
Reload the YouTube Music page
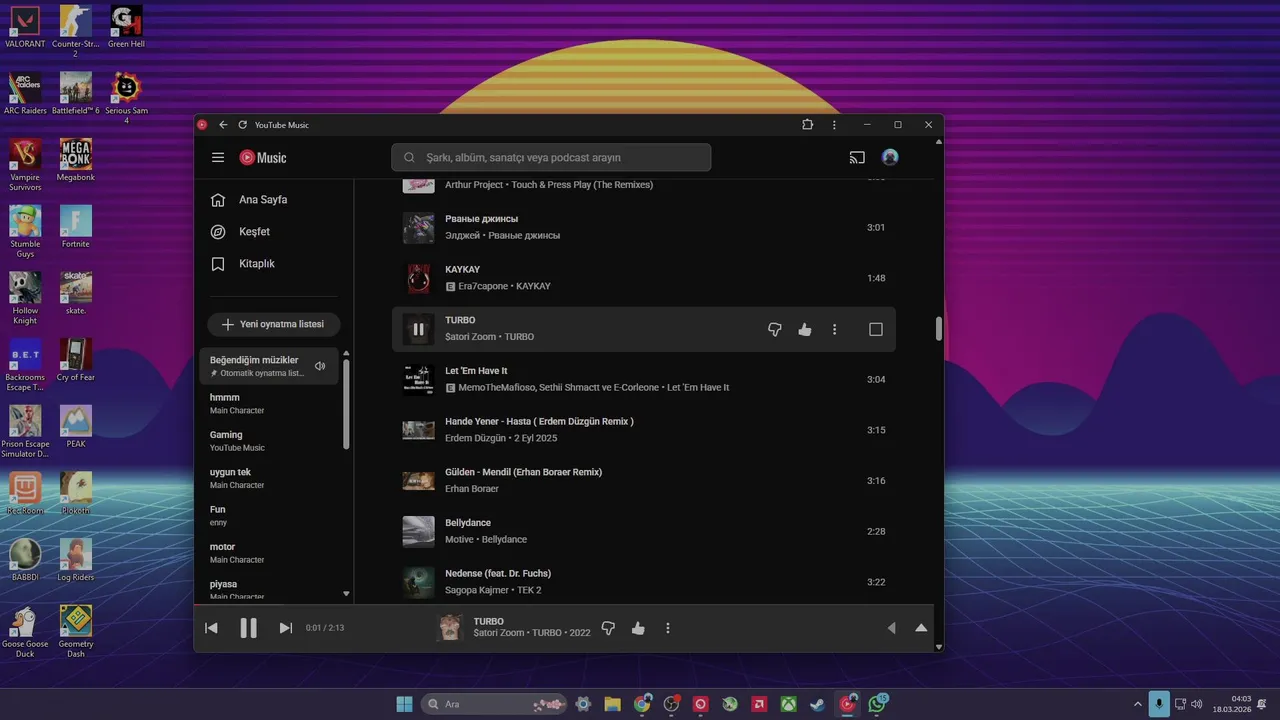point(242,125)
